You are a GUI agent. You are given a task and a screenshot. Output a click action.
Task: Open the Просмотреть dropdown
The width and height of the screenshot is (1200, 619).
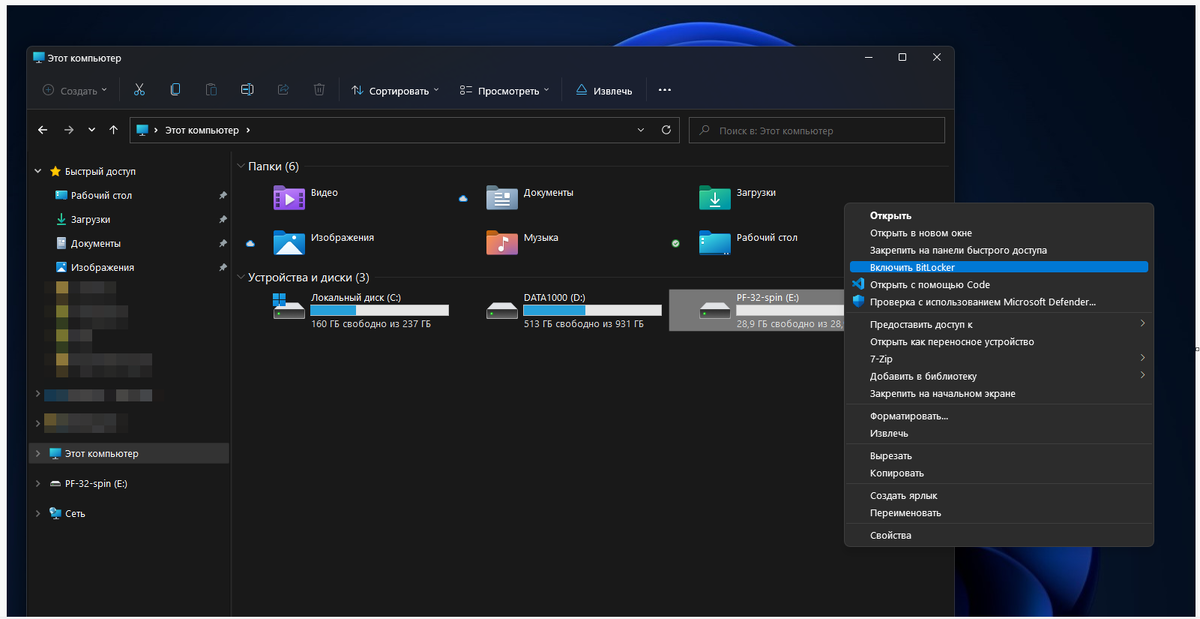505,90
